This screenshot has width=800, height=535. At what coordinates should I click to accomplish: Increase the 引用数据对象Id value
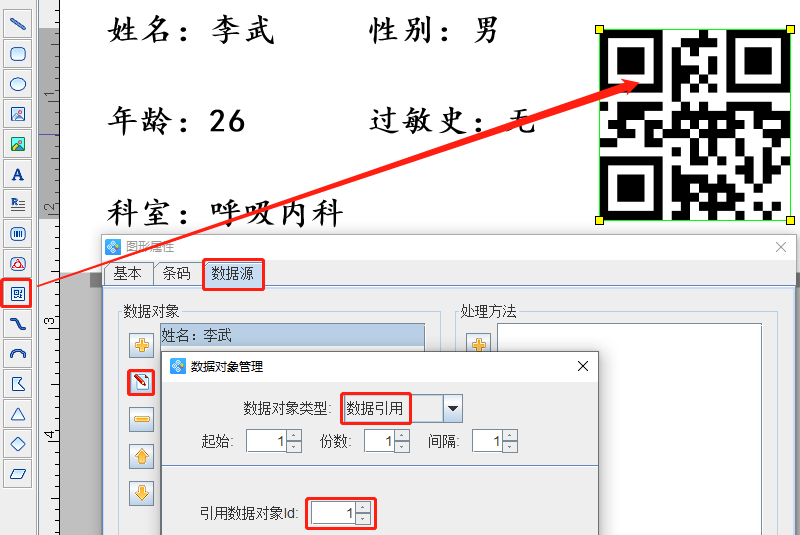click(363, 507)
